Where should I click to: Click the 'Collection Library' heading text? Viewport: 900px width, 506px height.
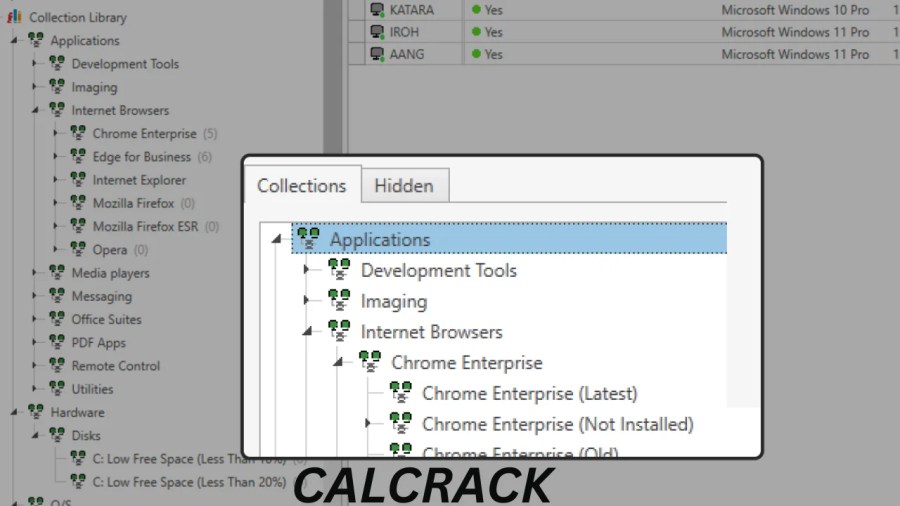(78, 17)
